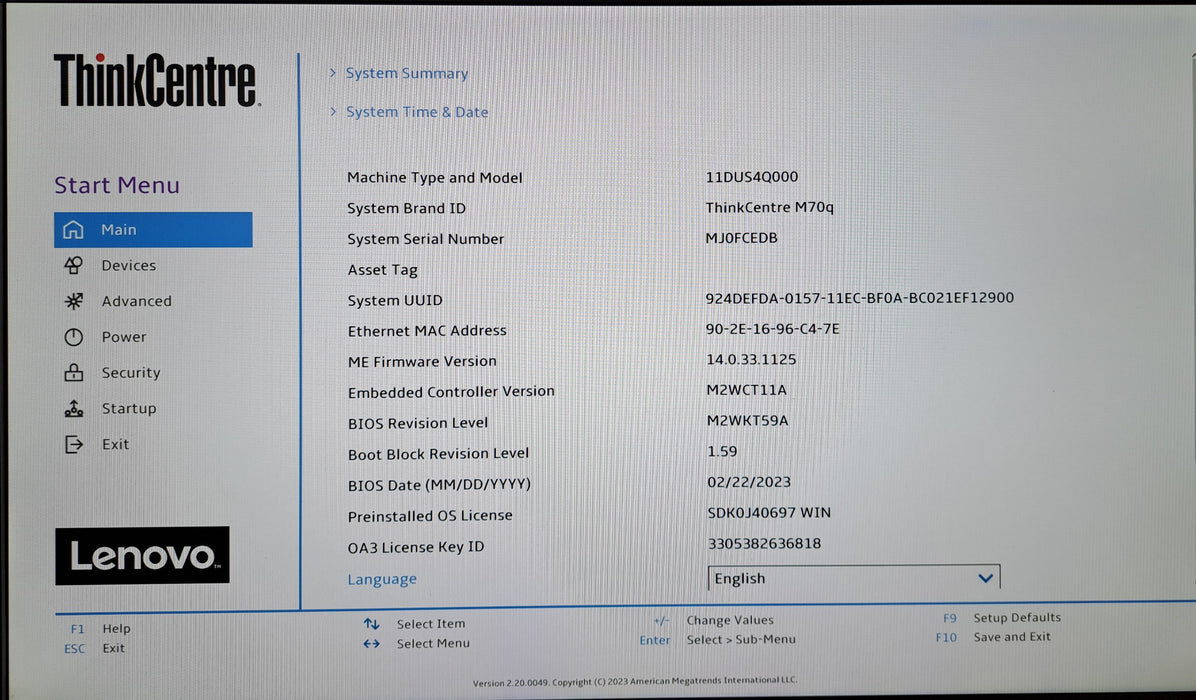The height and width of the screenshot is (700, 1196).
Task: Click the Security padlock icon
Action: point(73,373)
